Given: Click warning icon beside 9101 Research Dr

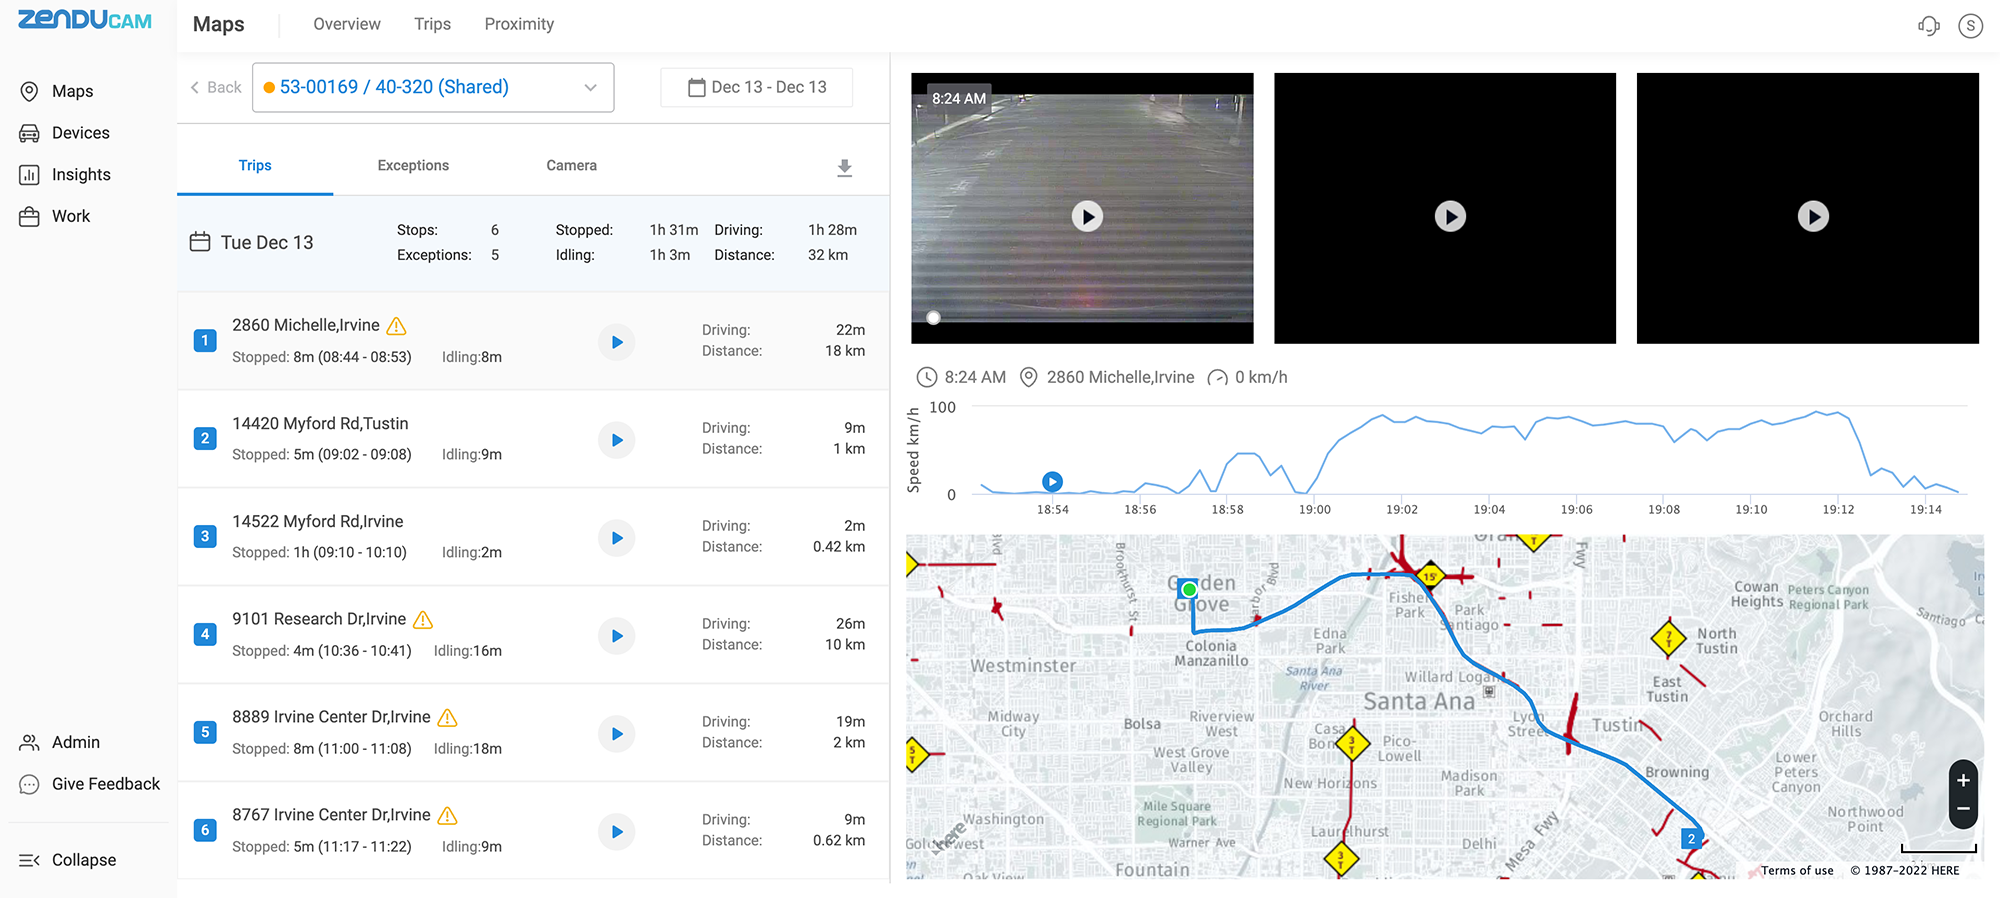Looking at the screenshot, I should pyautogui.click(x=423, y=620).
